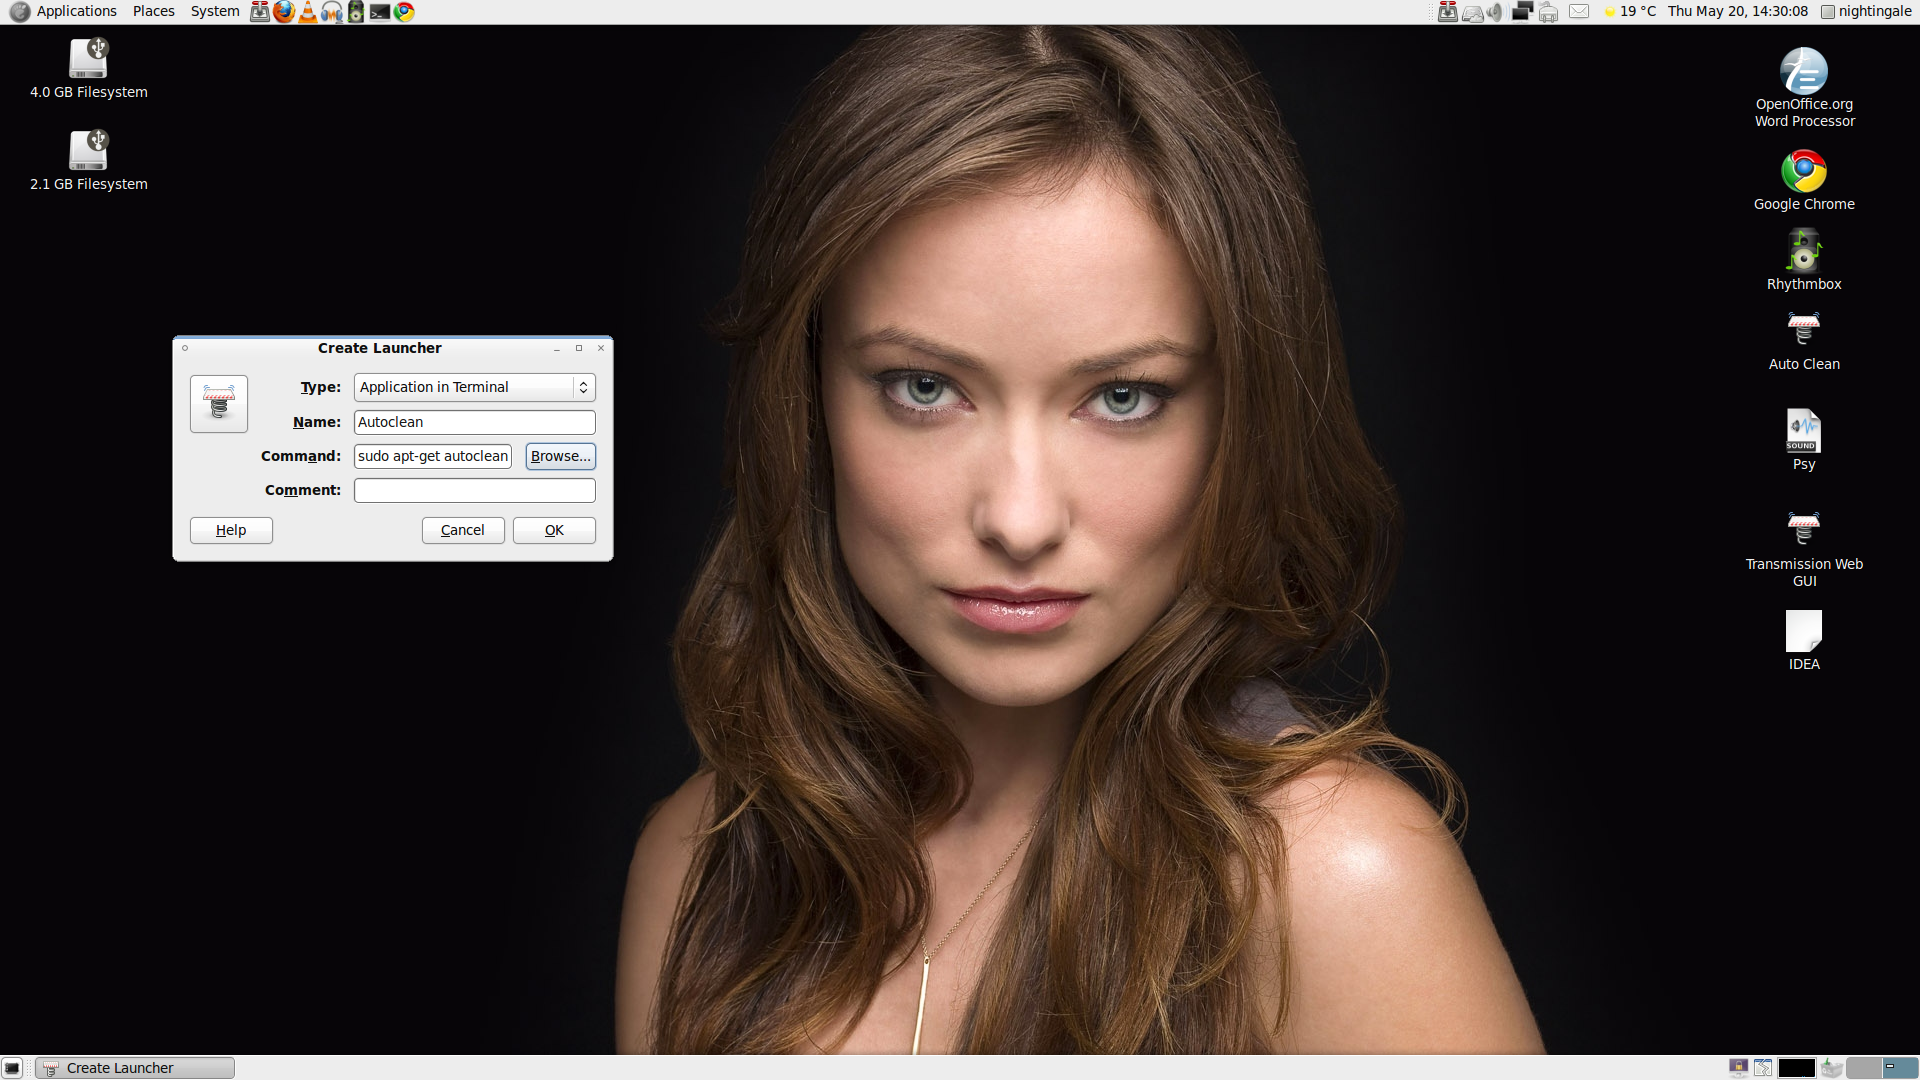Click the Name field containing Autoclean
Image resolution: width=1920 pixels, height=1080 pixels.
point(475,422)
